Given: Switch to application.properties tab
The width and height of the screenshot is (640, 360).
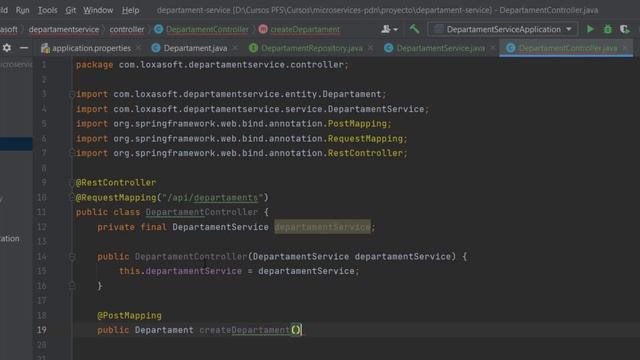Looking at the screenshot, I should (91, 48).
